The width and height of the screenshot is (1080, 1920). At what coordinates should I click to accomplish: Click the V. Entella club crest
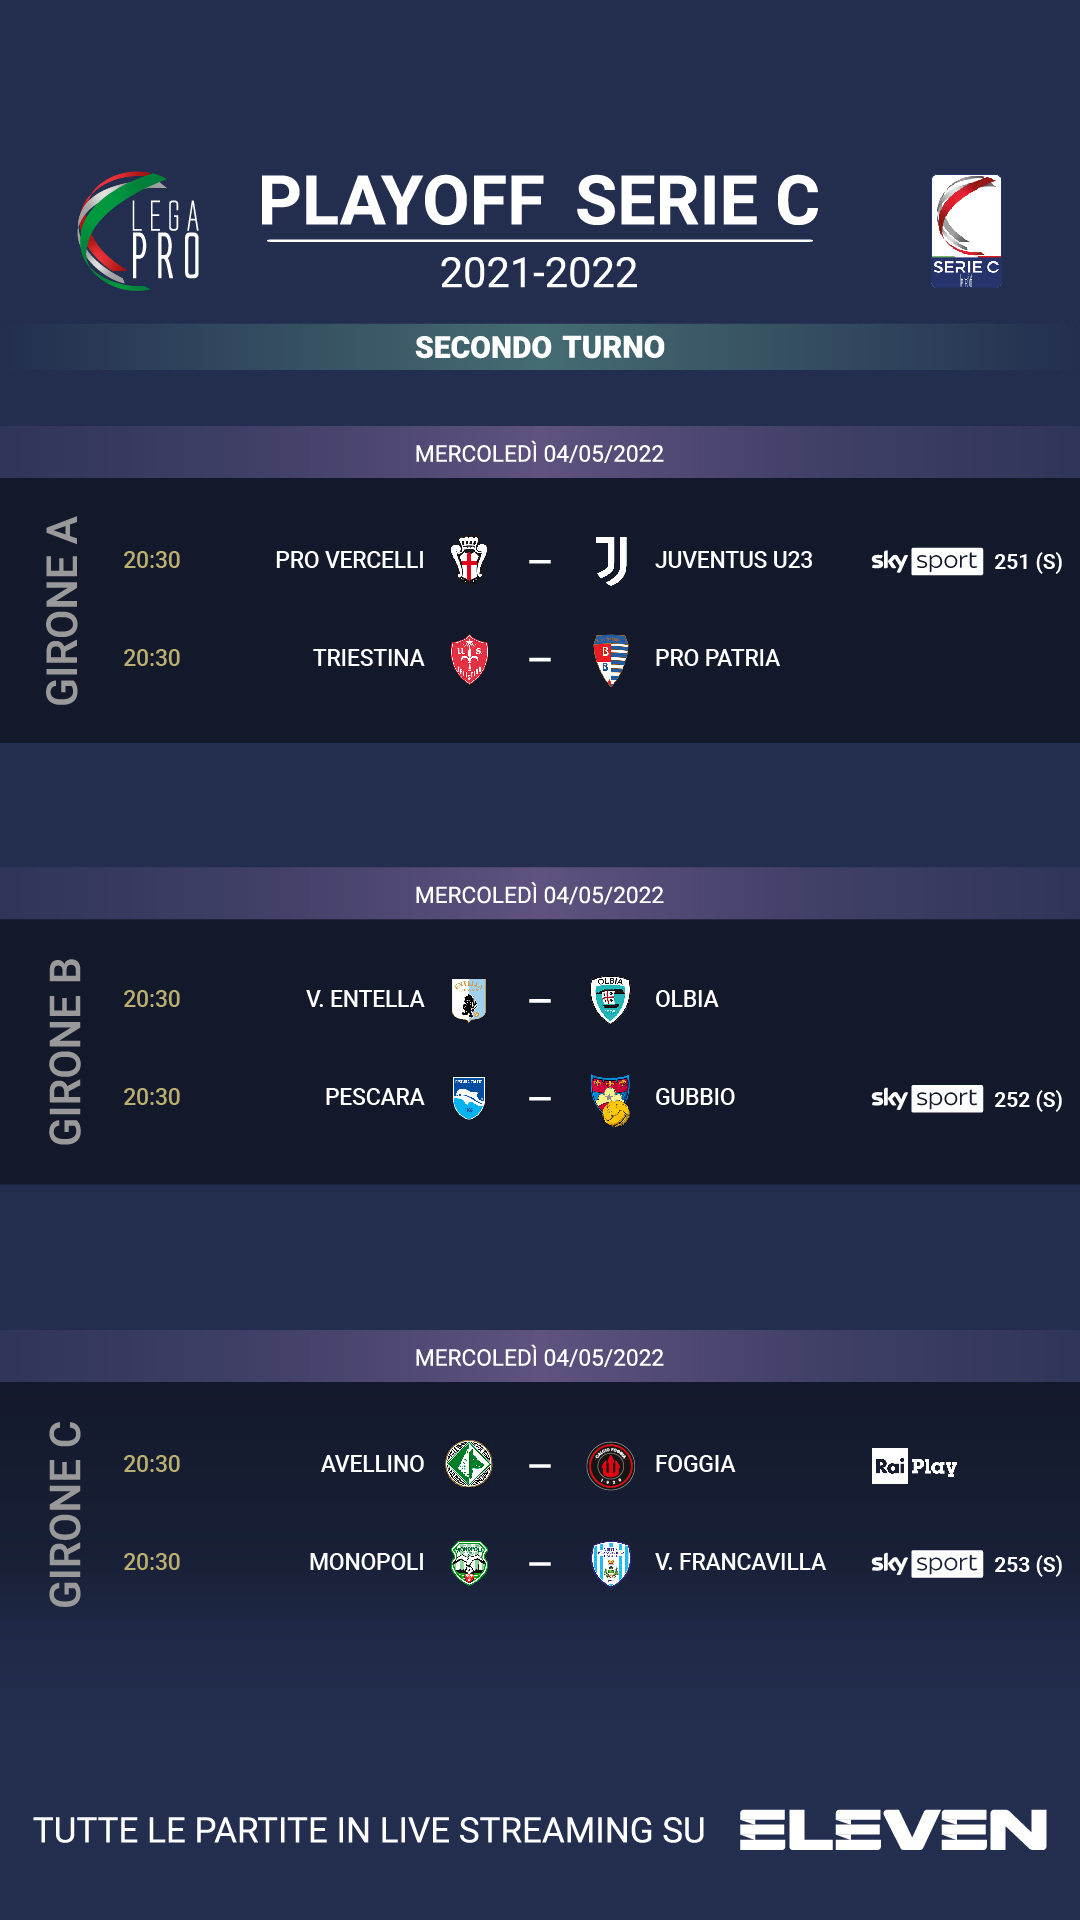[x=469, y=999]
